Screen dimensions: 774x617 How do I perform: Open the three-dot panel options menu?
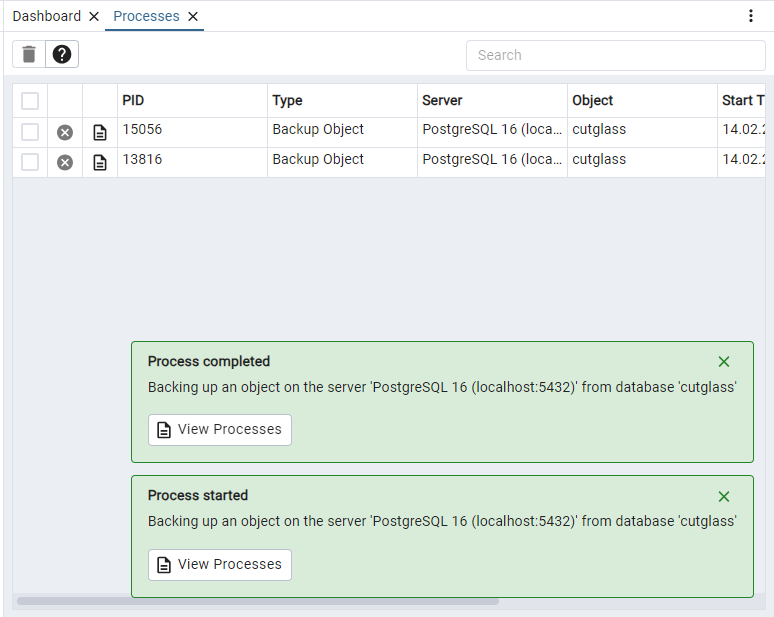751,16
